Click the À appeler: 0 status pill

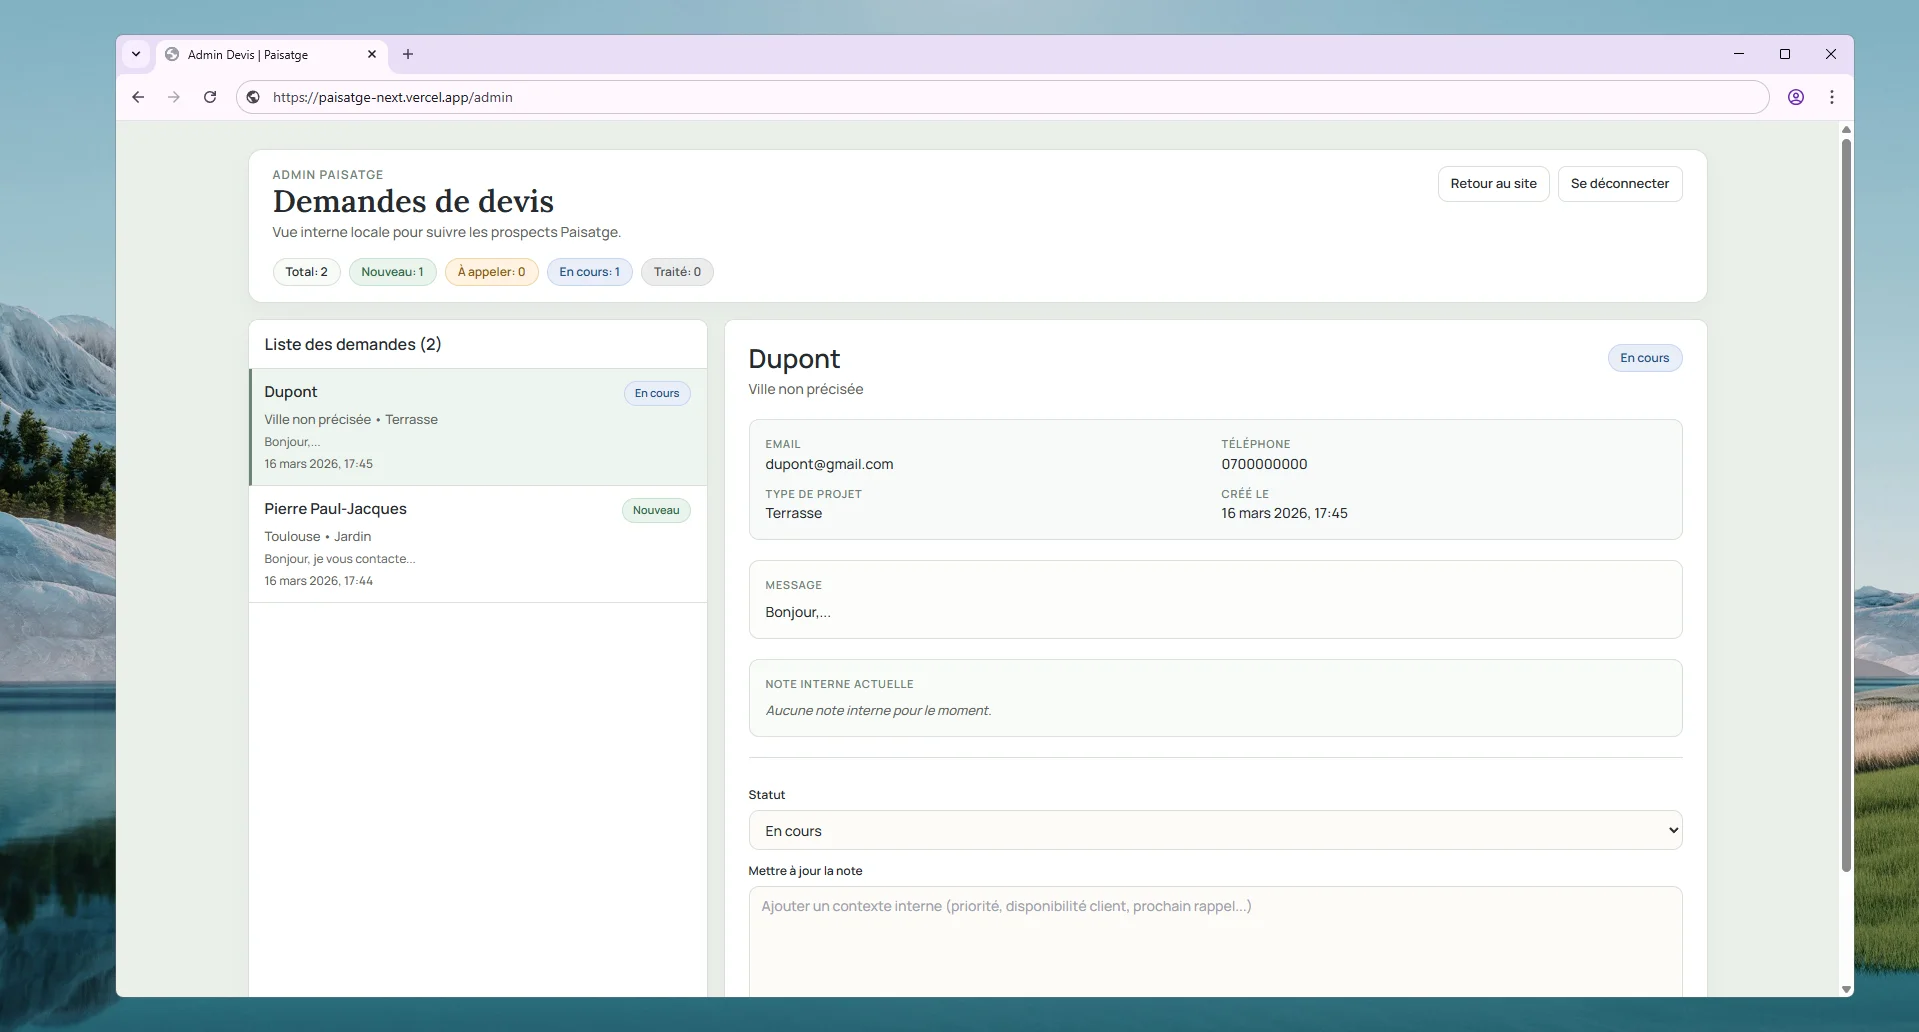click(491, 272)
